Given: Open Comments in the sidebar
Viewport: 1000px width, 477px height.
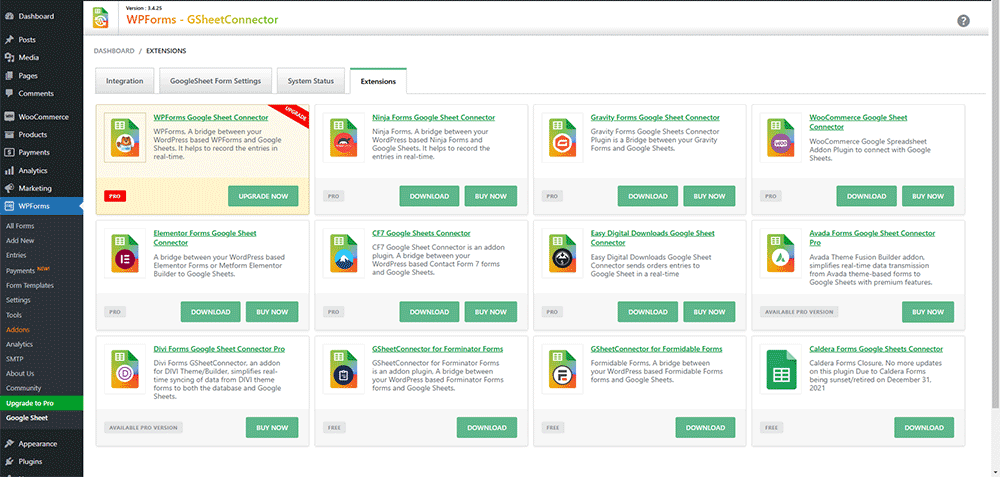Looking at the screenshot, I should click(41, 93).
